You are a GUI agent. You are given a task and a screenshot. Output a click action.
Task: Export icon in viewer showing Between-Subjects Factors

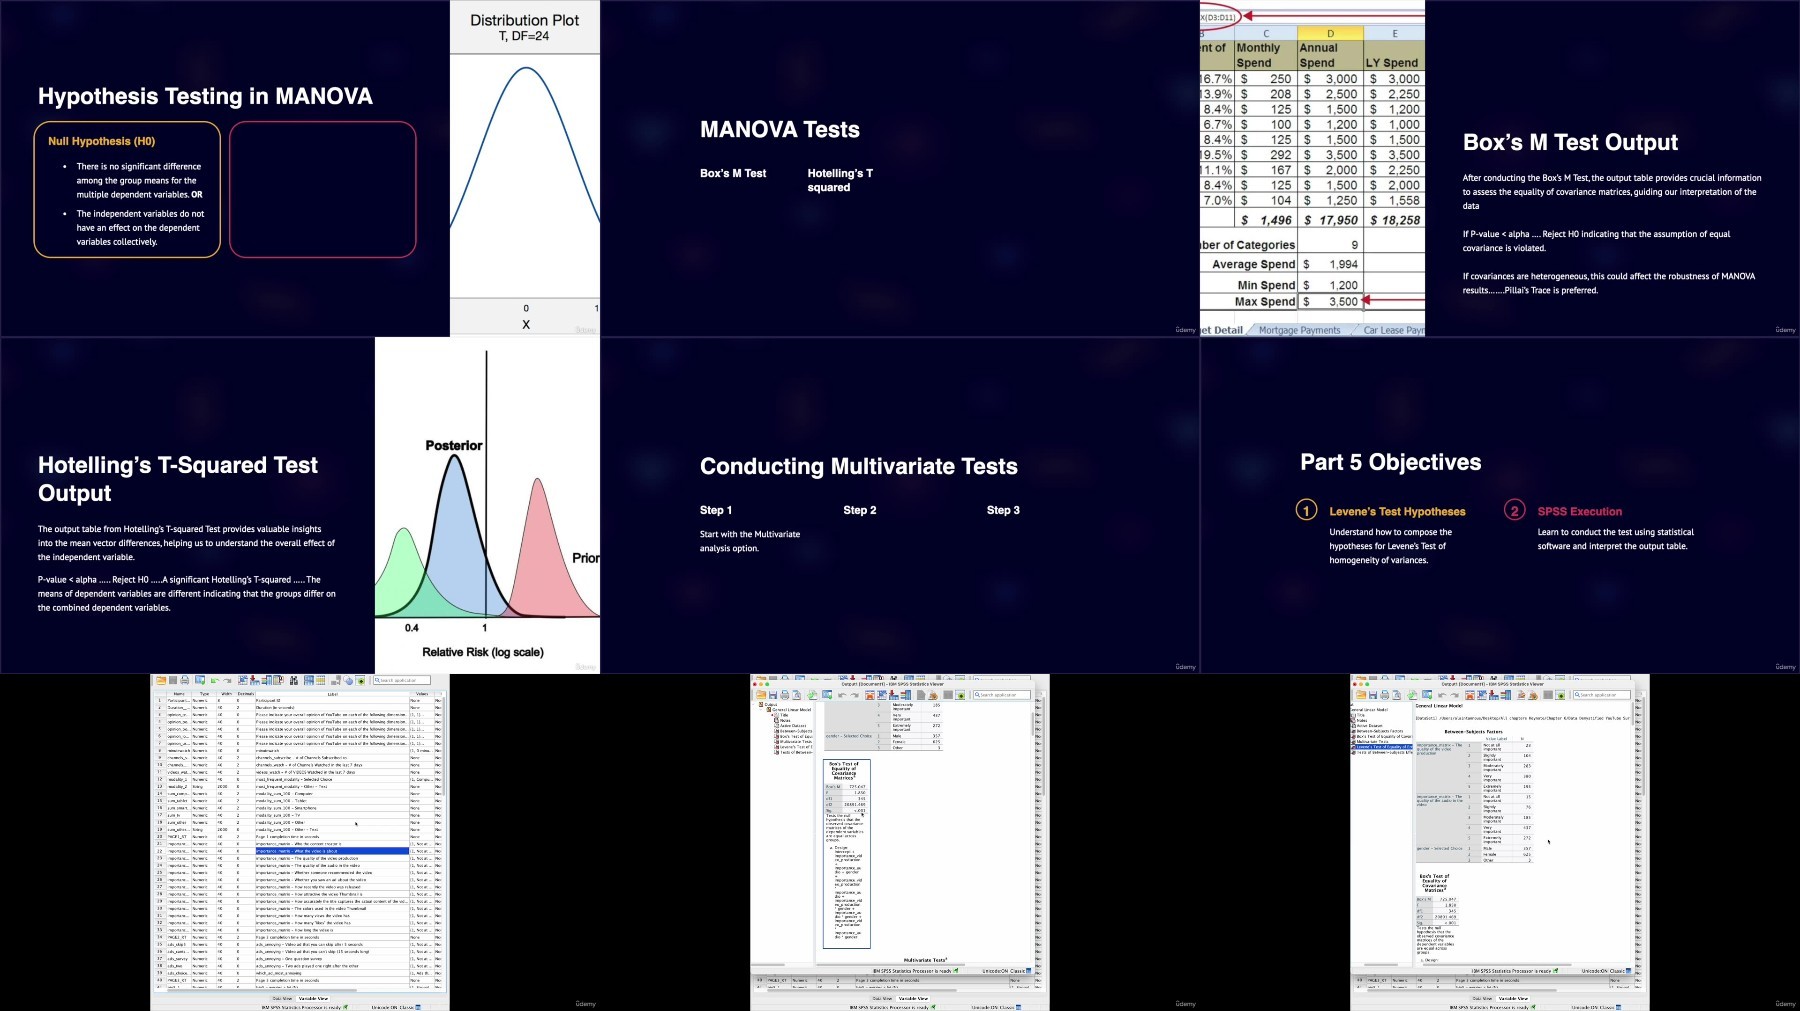(x=1412, y=695)
